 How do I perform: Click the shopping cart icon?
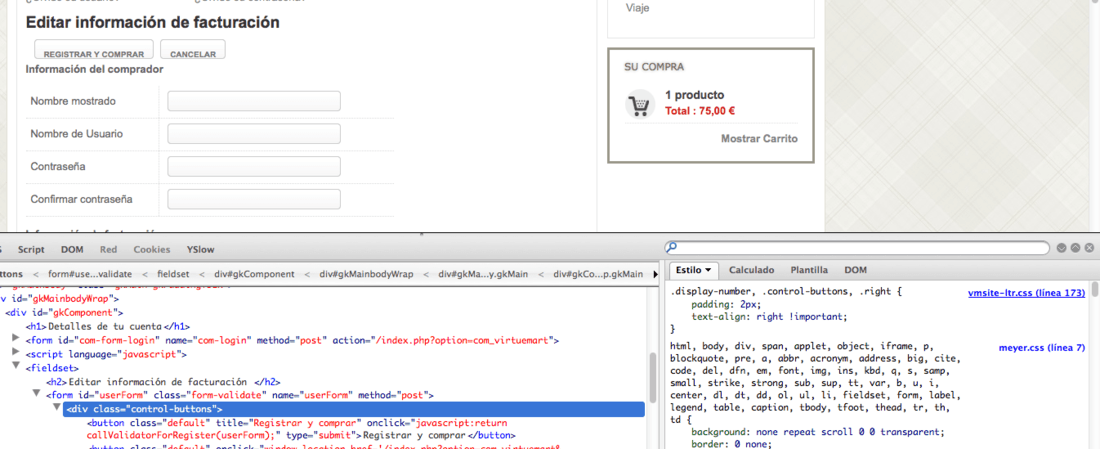[x=639, y=105]
